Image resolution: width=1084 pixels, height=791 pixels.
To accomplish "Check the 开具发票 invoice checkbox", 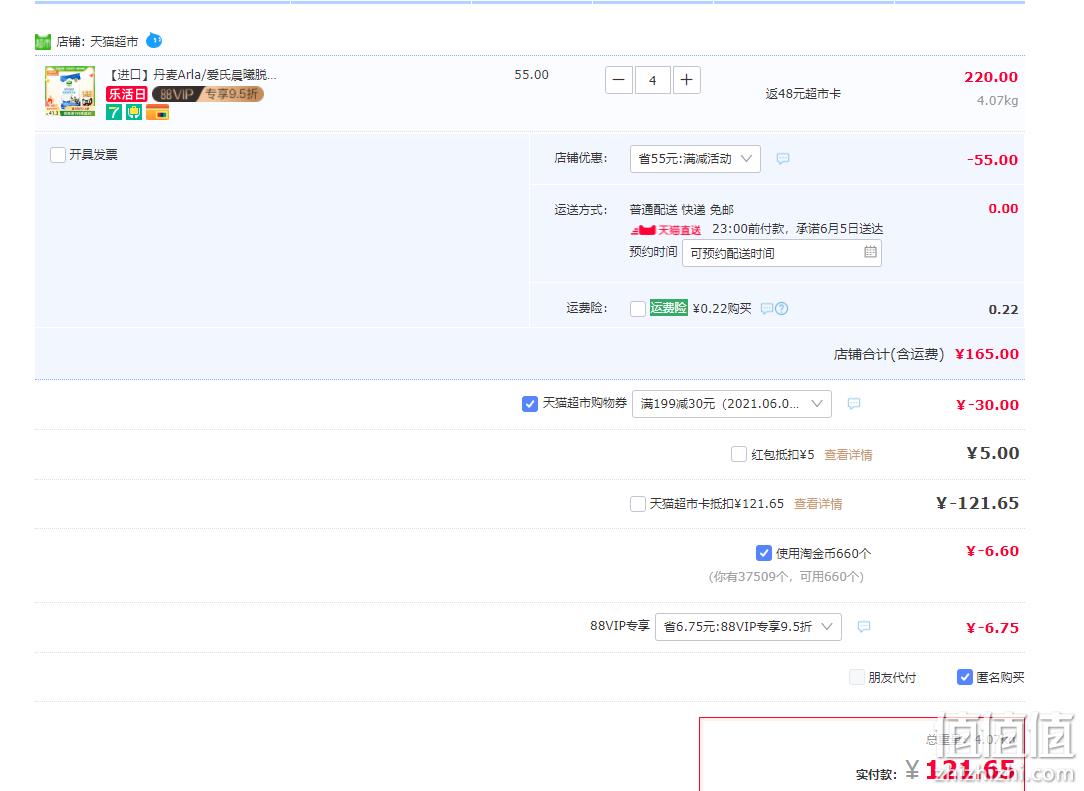I will [58, 154].
